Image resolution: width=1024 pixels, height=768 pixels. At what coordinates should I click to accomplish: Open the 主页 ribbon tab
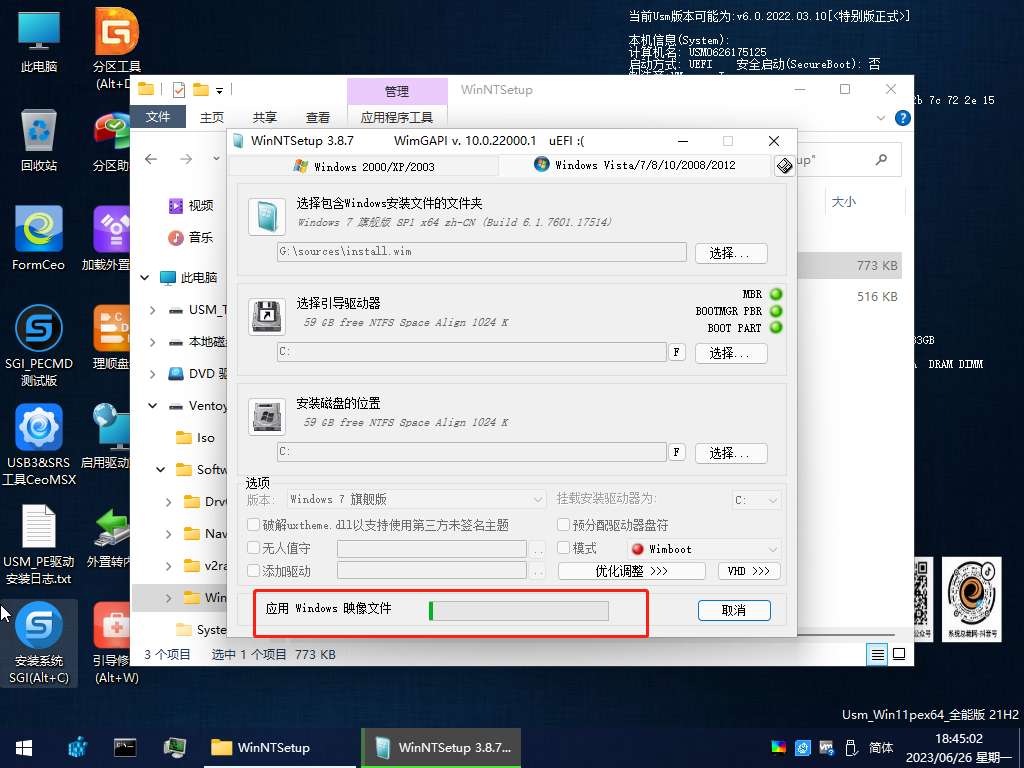pos(212,117)
